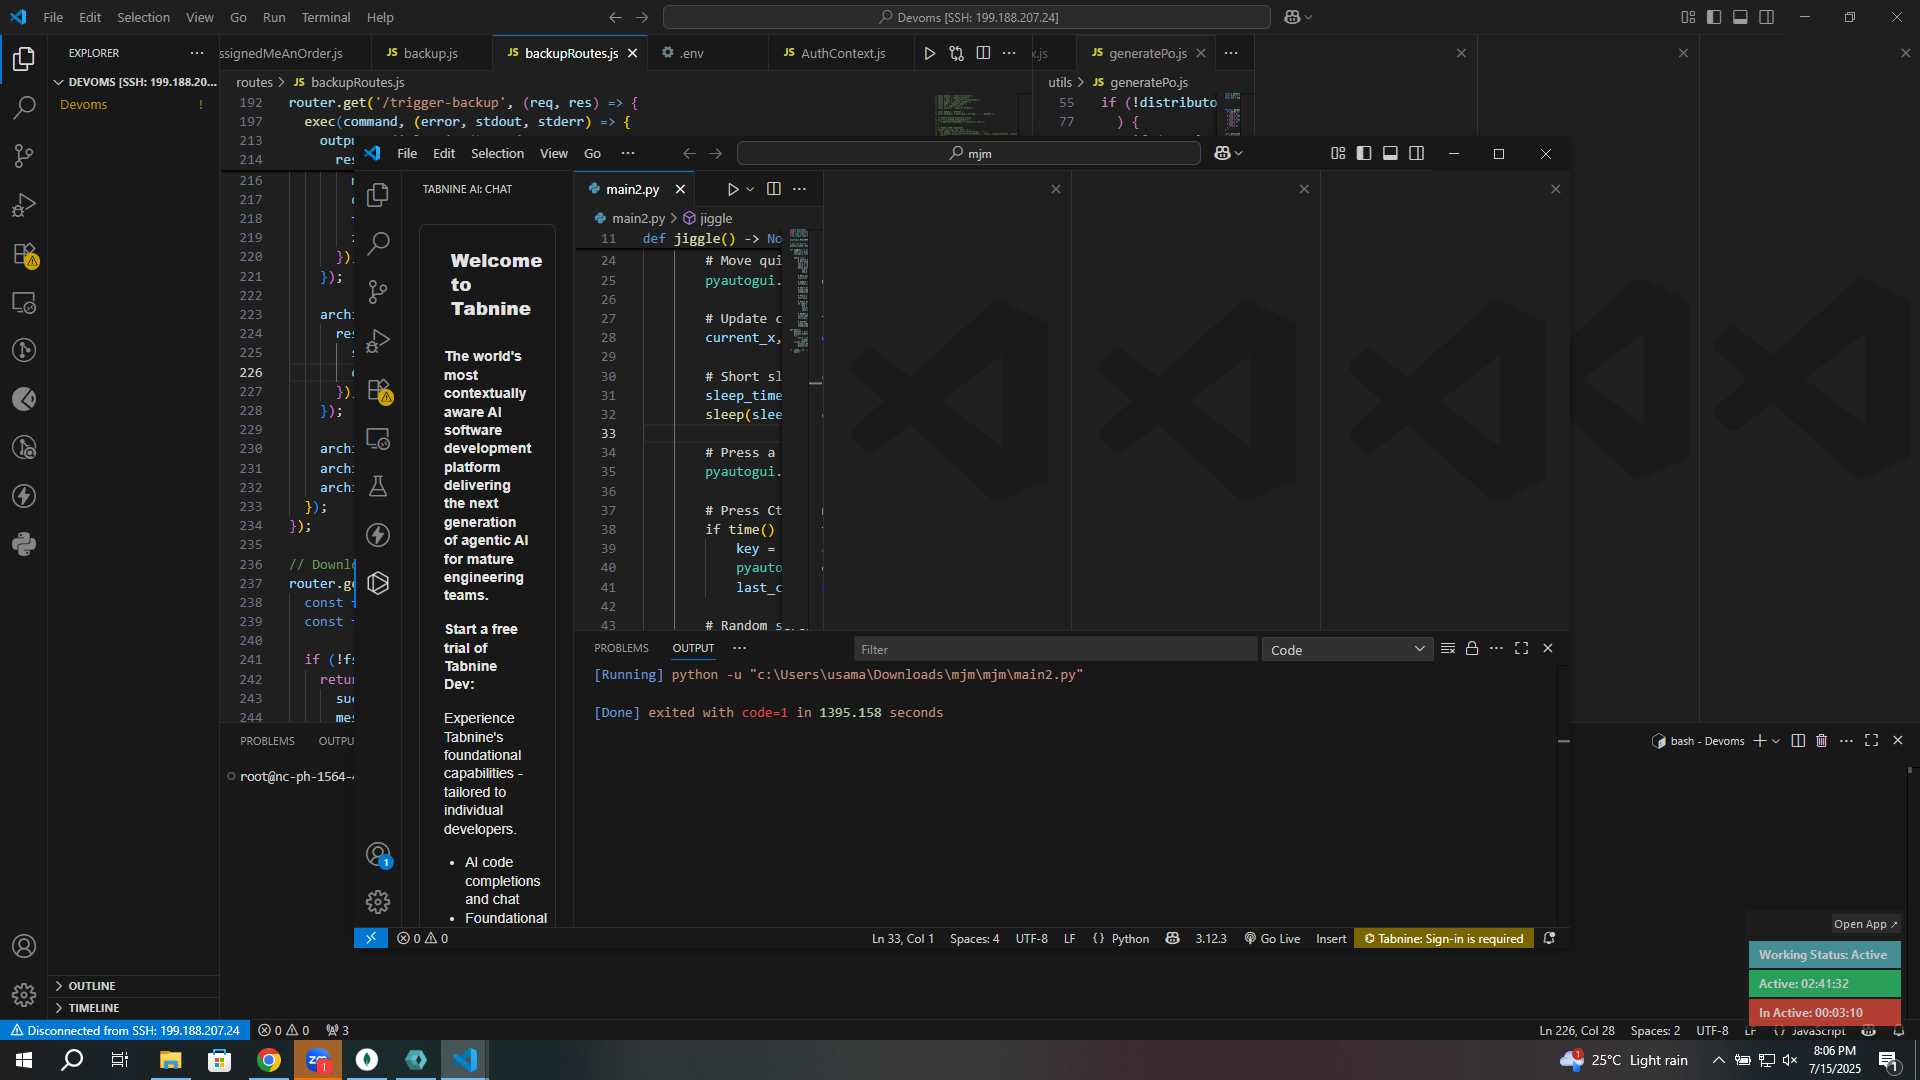This screenshot has width=1920, height=1080.
Task: Toggle secondary side bar in Devoms window
Action: pos(1767,17)
